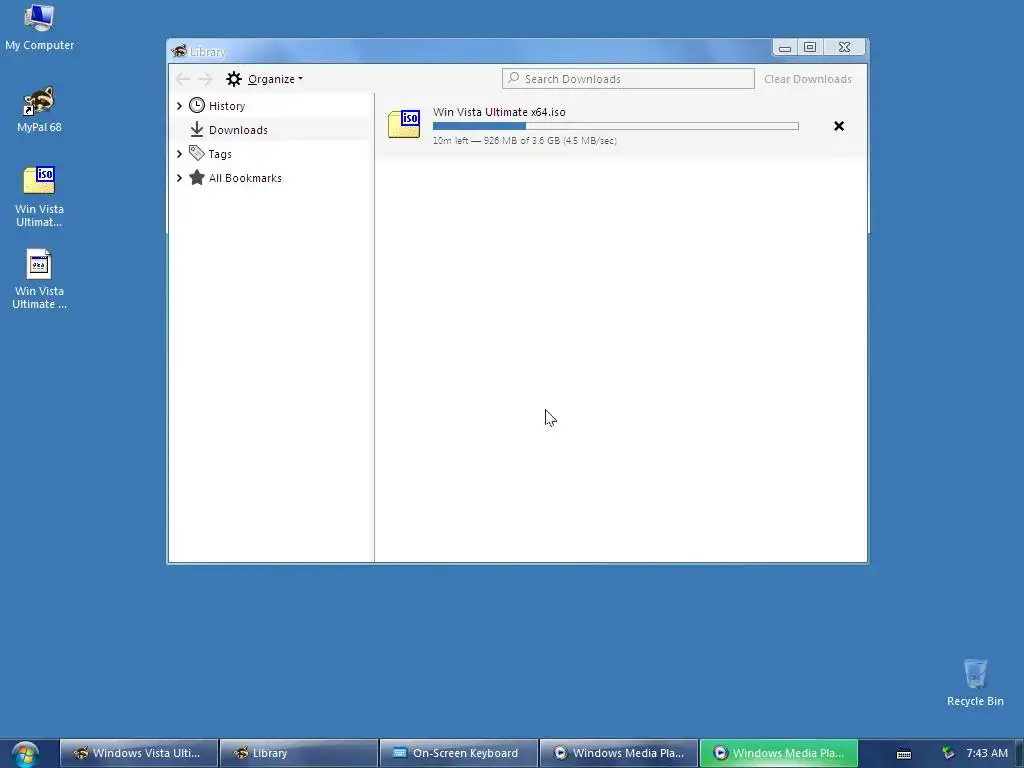Switch to Windows Vista Ulti... taskbar window

coord(138,753)
